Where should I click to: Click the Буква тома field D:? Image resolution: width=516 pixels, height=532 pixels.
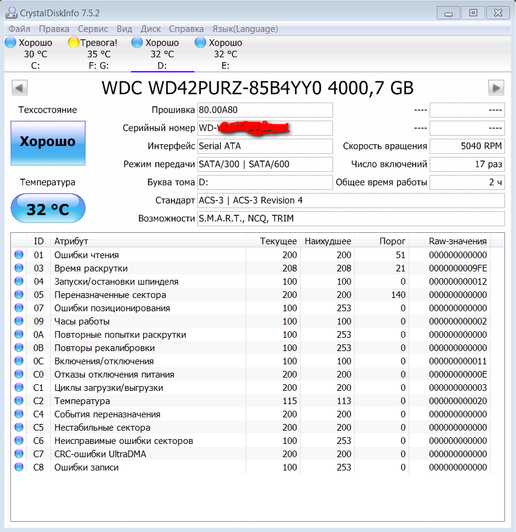click(265, 182)
